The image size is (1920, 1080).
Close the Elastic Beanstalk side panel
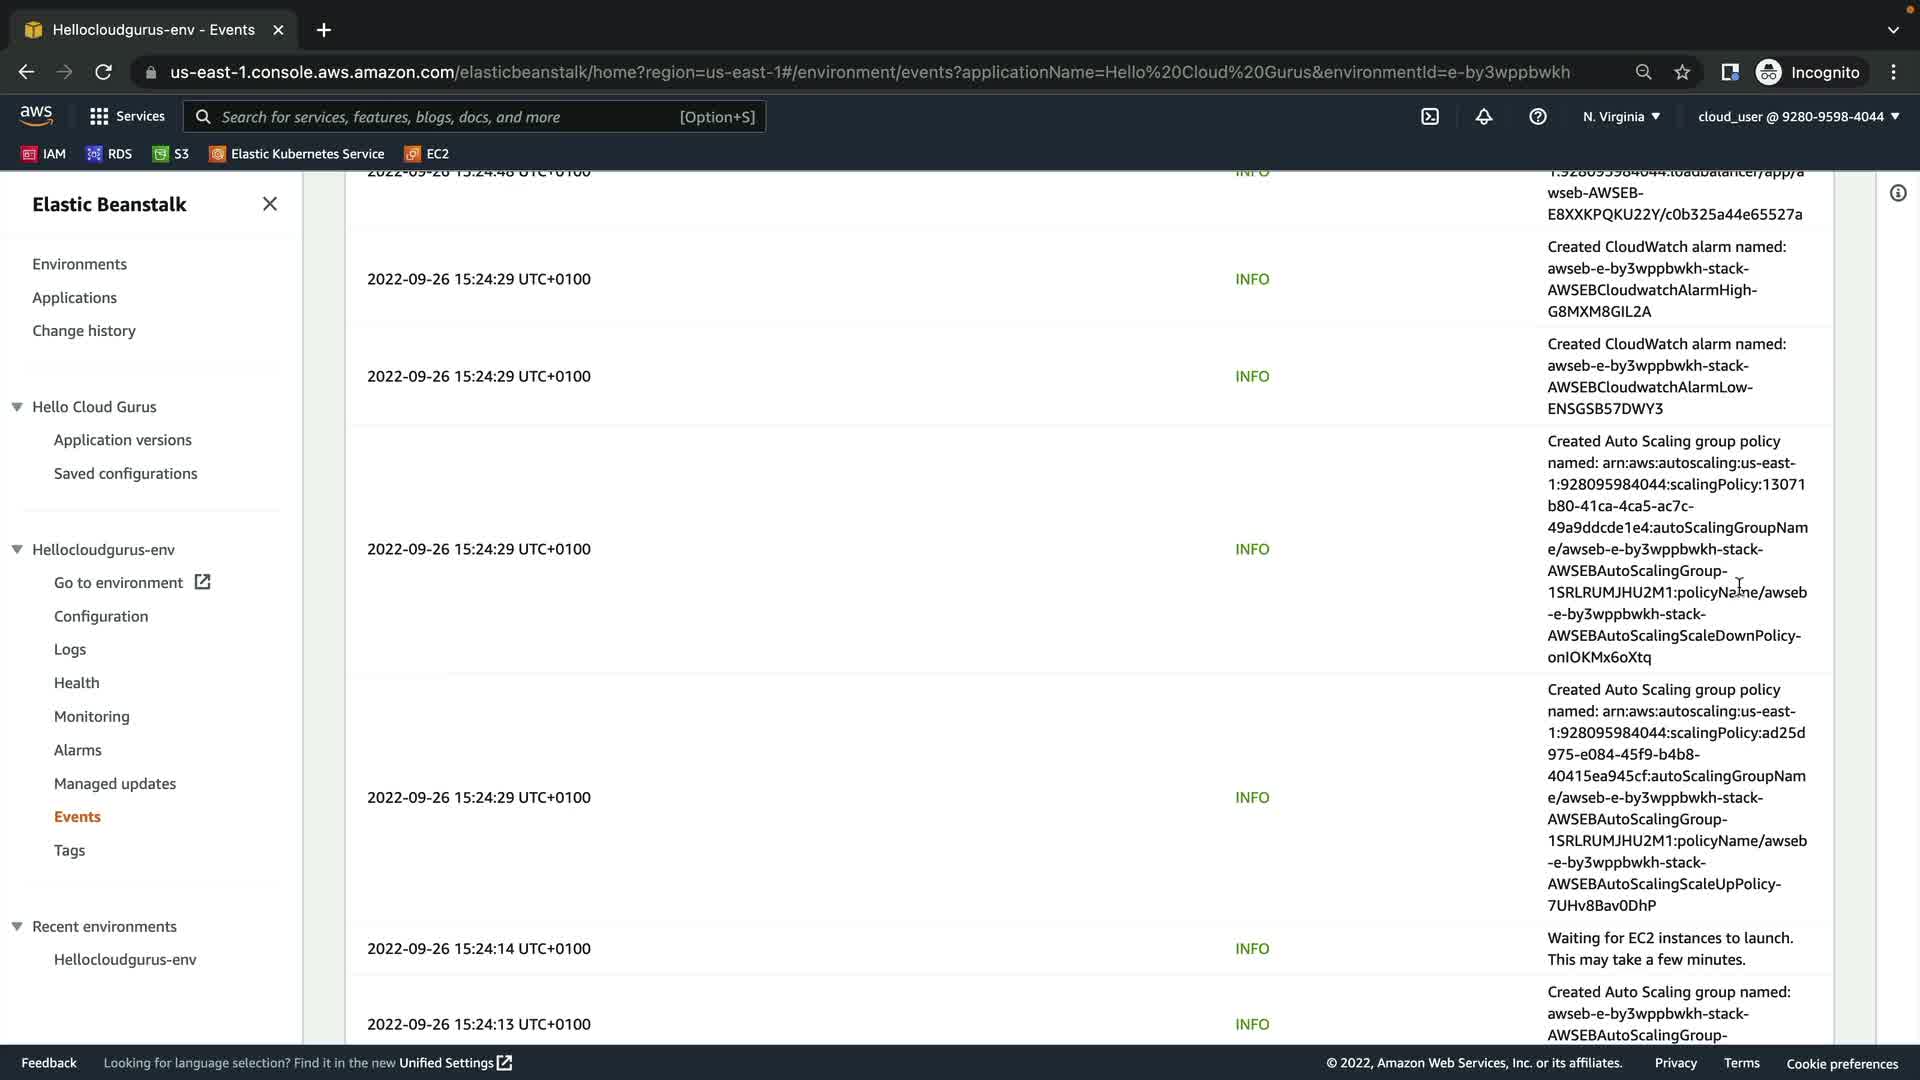point(270,204)
